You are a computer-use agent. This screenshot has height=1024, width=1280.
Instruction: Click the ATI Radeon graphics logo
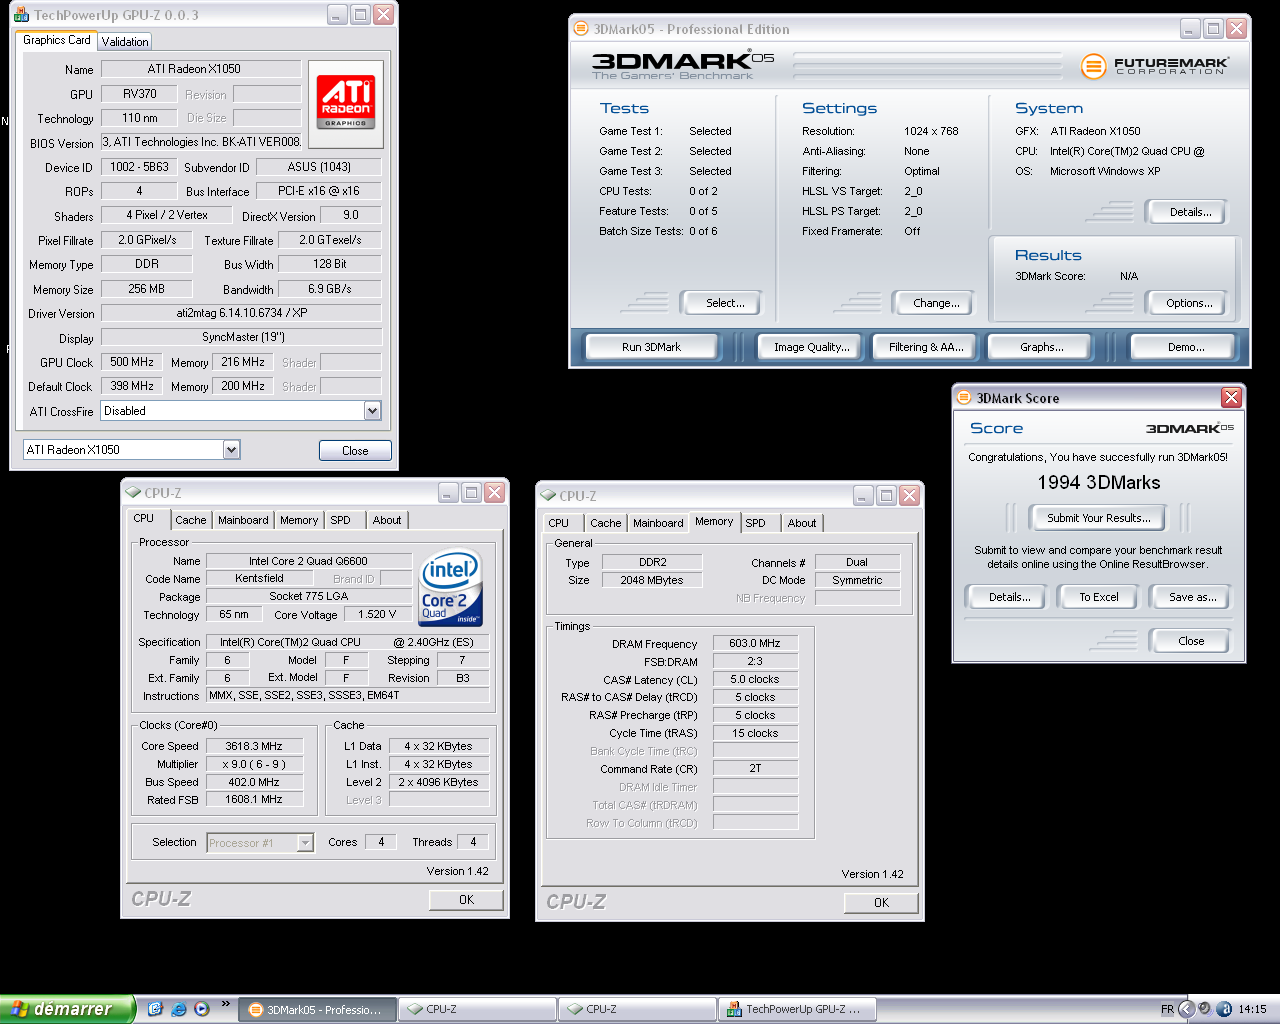point(345,103)
